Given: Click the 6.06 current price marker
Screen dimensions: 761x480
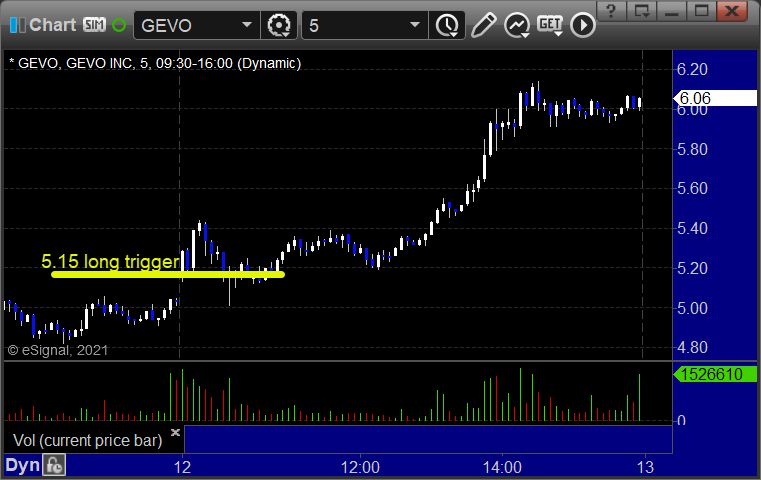Looking at the screenshot, I should [715, 98].
